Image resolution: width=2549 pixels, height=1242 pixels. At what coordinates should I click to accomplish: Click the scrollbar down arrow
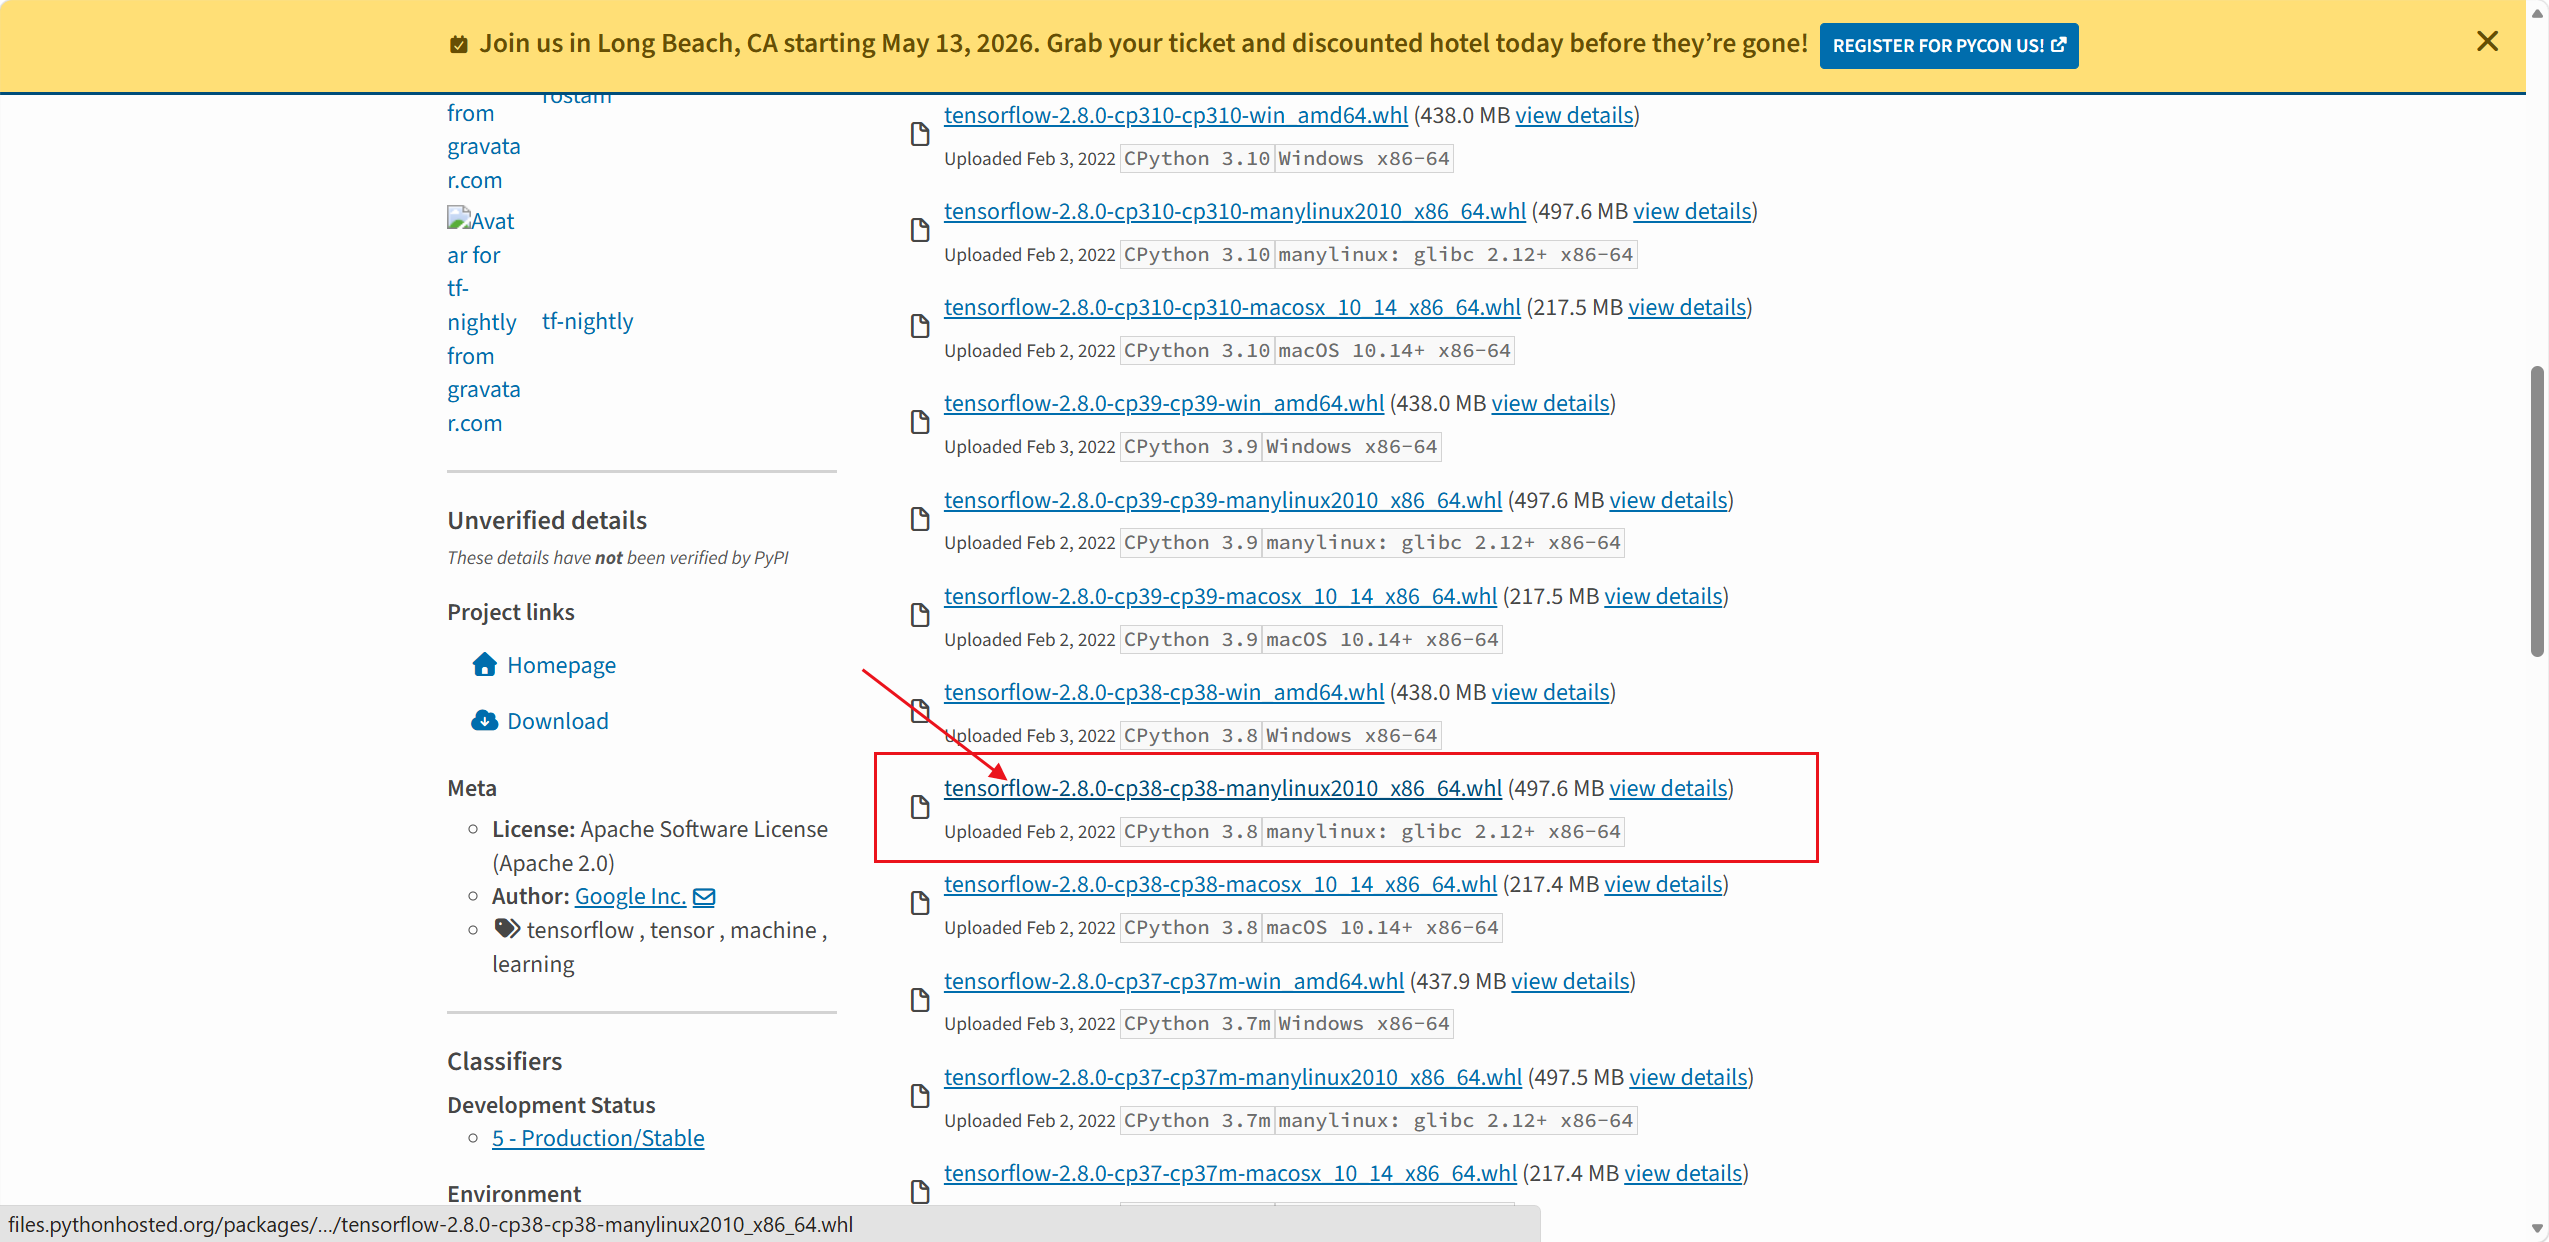tap(2537, 1229)
